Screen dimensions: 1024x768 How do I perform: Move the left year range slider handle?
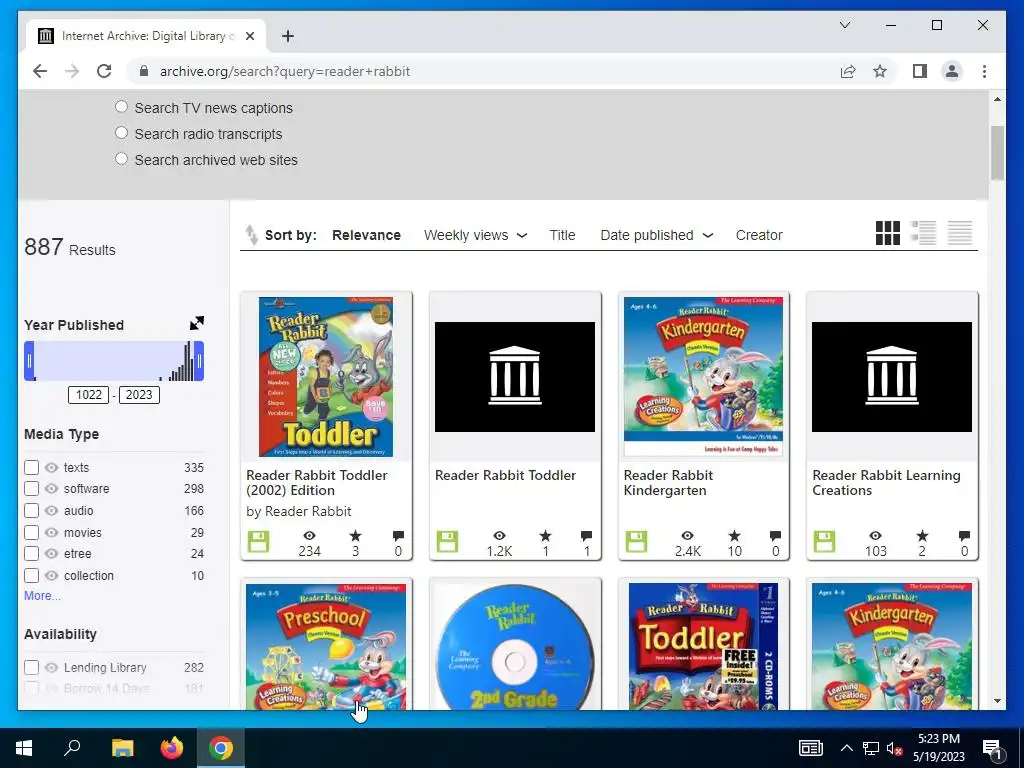(x=29, y=360)
